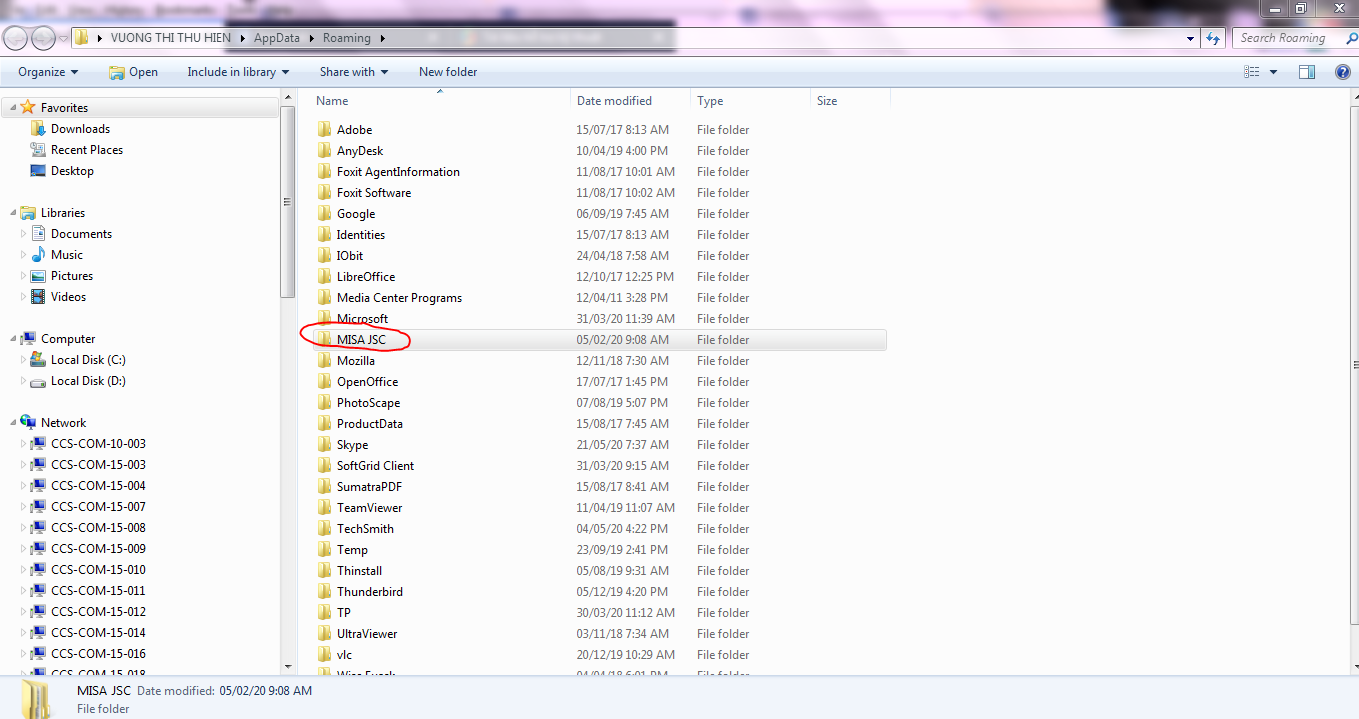The width and height of the screenshot is (1359, 719).
Task: Expand the Documents library node
Action: [x=24, y=234]
